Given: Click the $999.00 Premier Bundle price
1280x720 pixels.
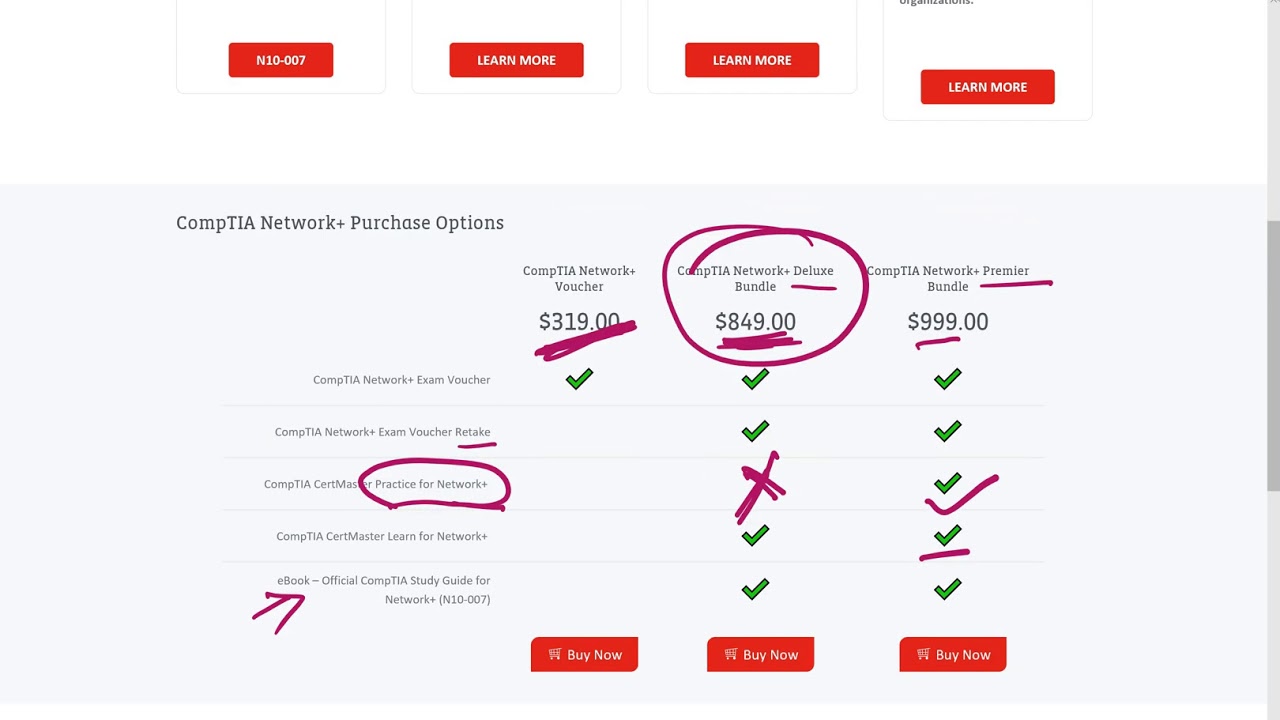Looking at the screenshot, I should [x=947, y=322].
